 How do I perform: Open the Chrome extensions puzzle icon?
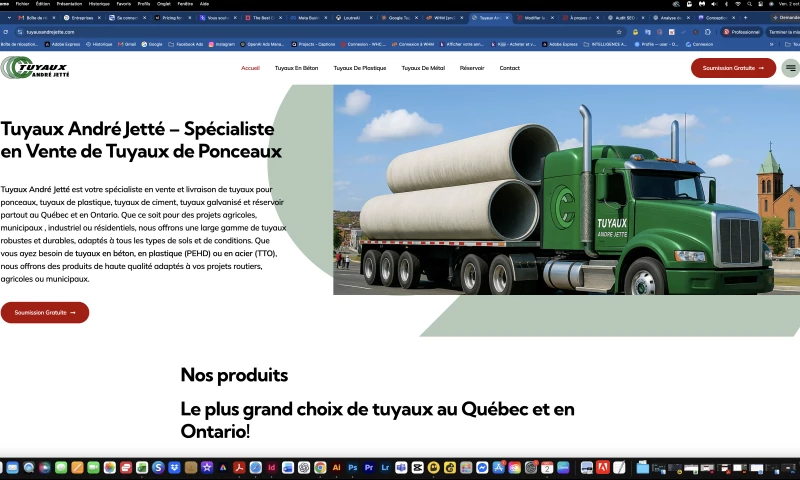(708, 32)
